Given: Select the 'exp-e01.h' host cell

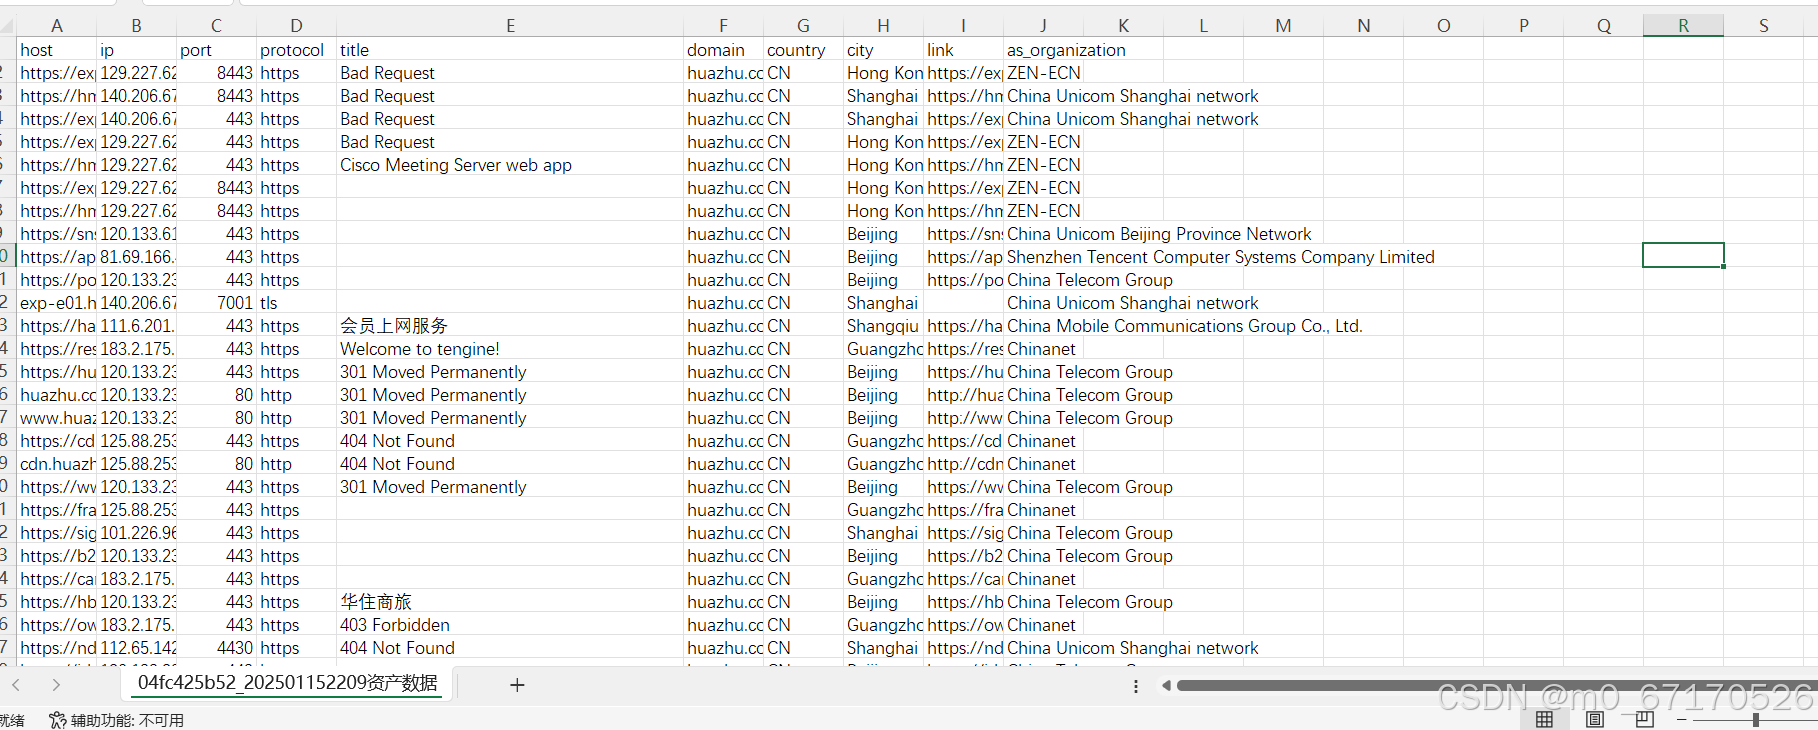Looking at the screenshot, I should pyautogui.click(x=57, y=303).
